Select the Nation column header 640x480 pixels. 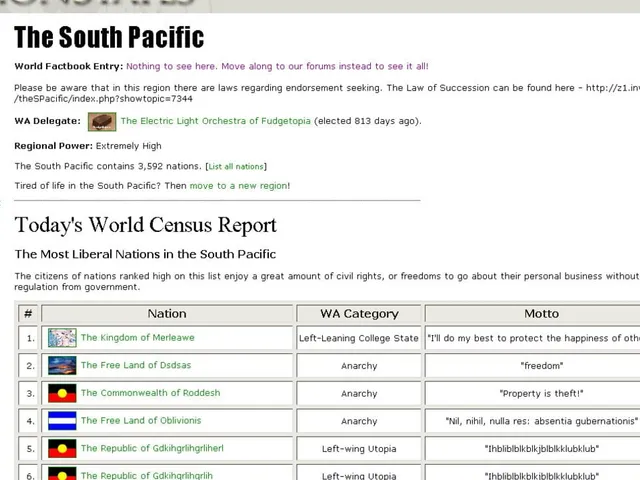point(167,313)
